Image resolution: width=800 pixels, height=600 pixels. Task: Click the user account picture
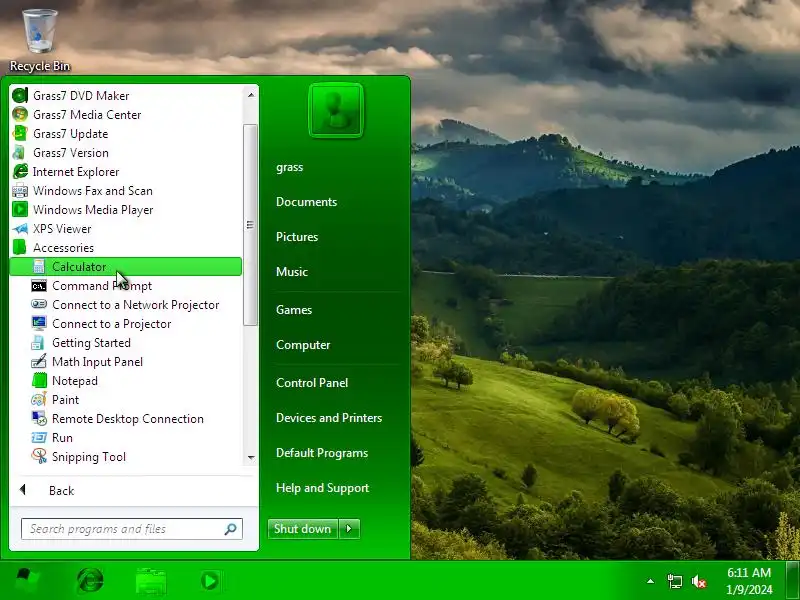tap(336, 110)
